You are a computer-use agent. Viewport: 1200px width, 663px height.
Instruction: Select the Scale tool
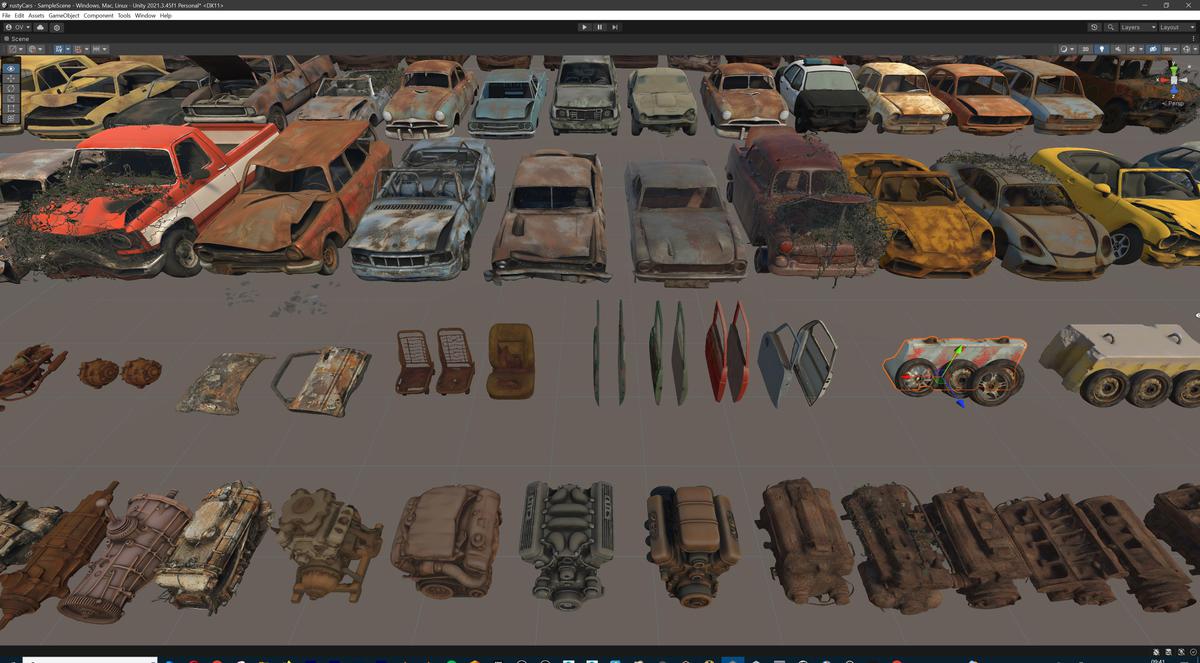(10, 98)
